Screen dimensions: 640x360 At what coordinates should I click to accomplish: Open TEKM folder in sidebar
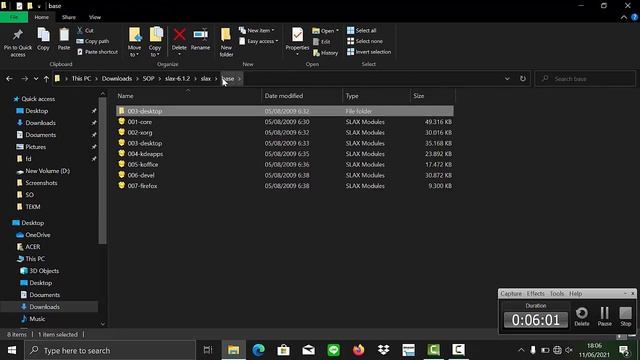click(x=32, y=207)
